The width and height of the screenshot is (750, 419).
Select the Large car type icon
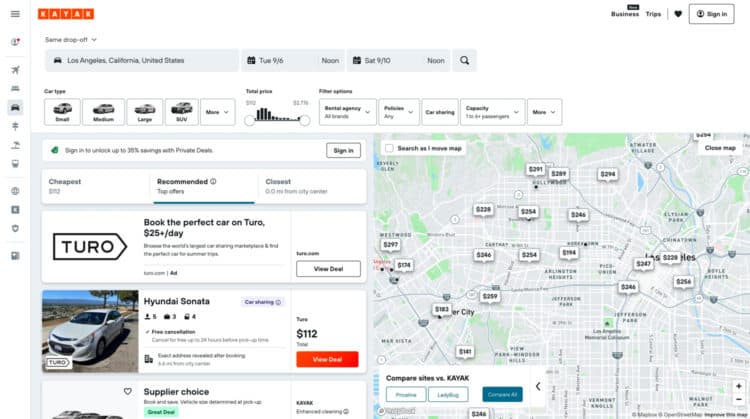point(144,112)
